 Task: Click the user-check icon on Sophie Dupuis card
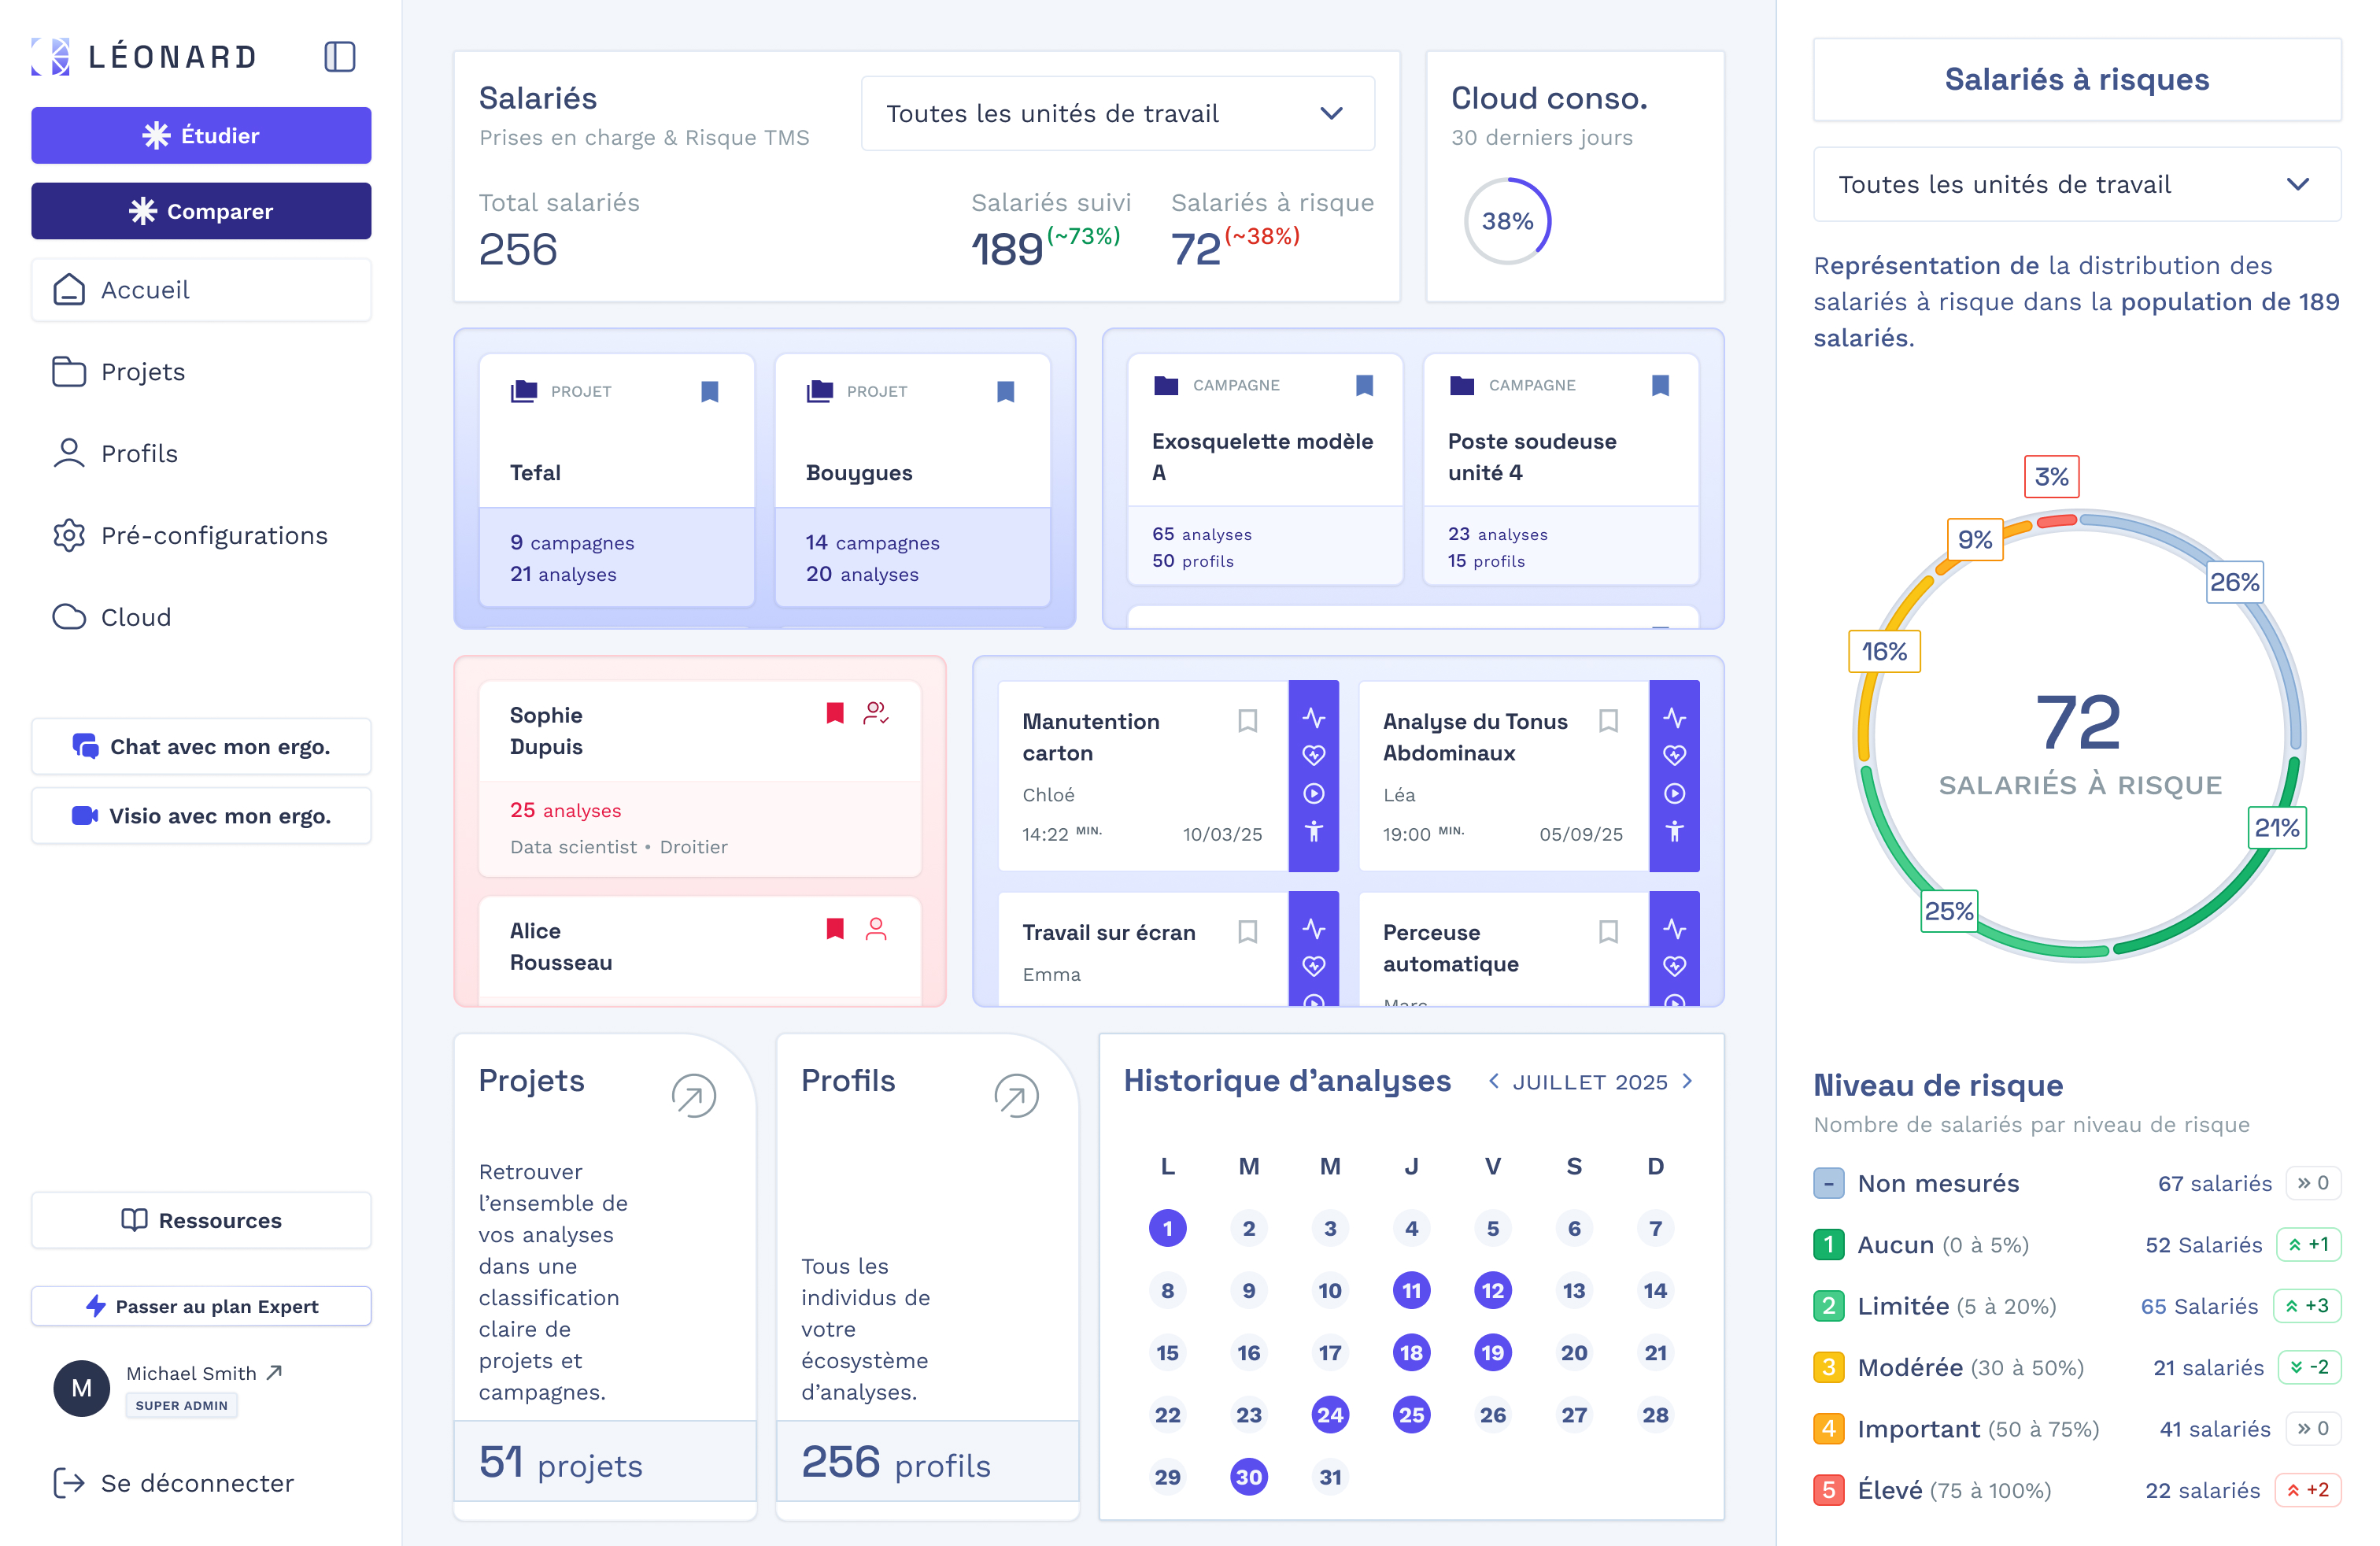point(876,713)
